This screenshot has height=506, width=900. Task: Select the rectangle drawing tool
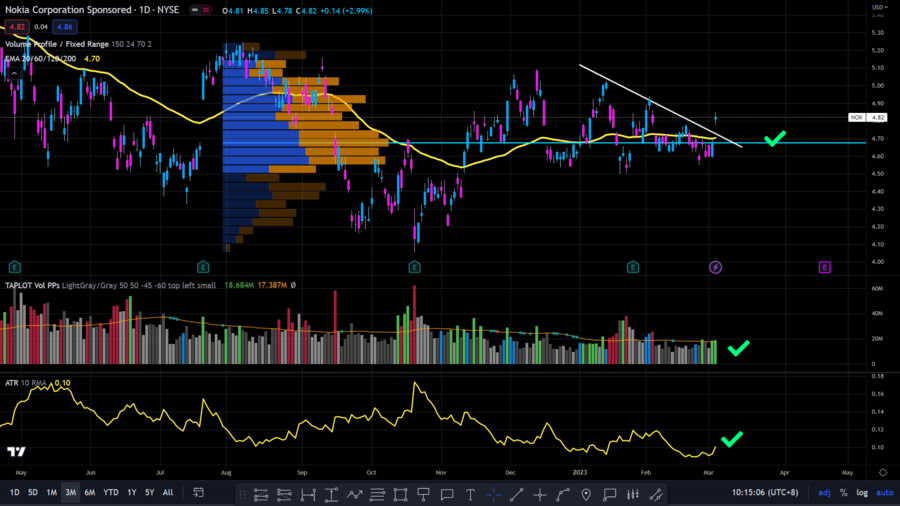click(401, 494)
